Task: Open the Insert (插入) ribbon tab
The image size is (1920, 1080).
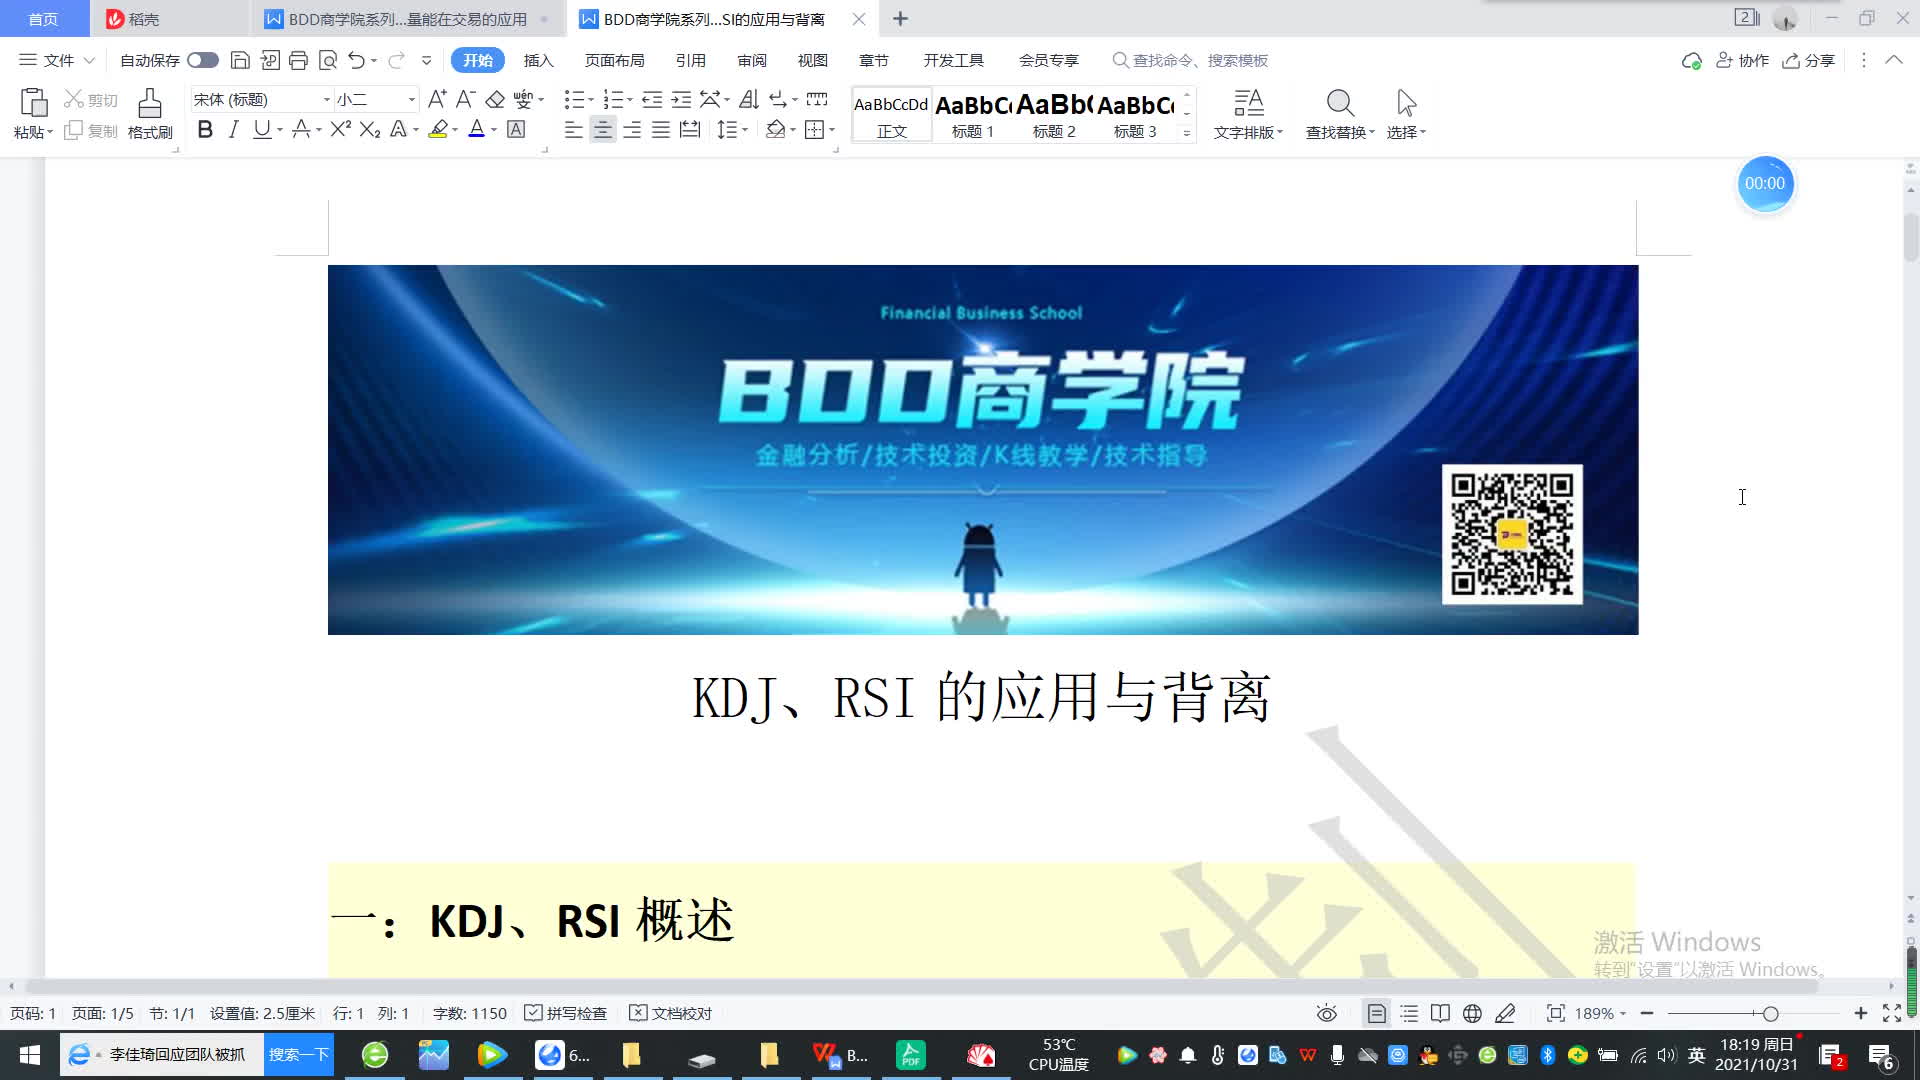Action: 538,60
